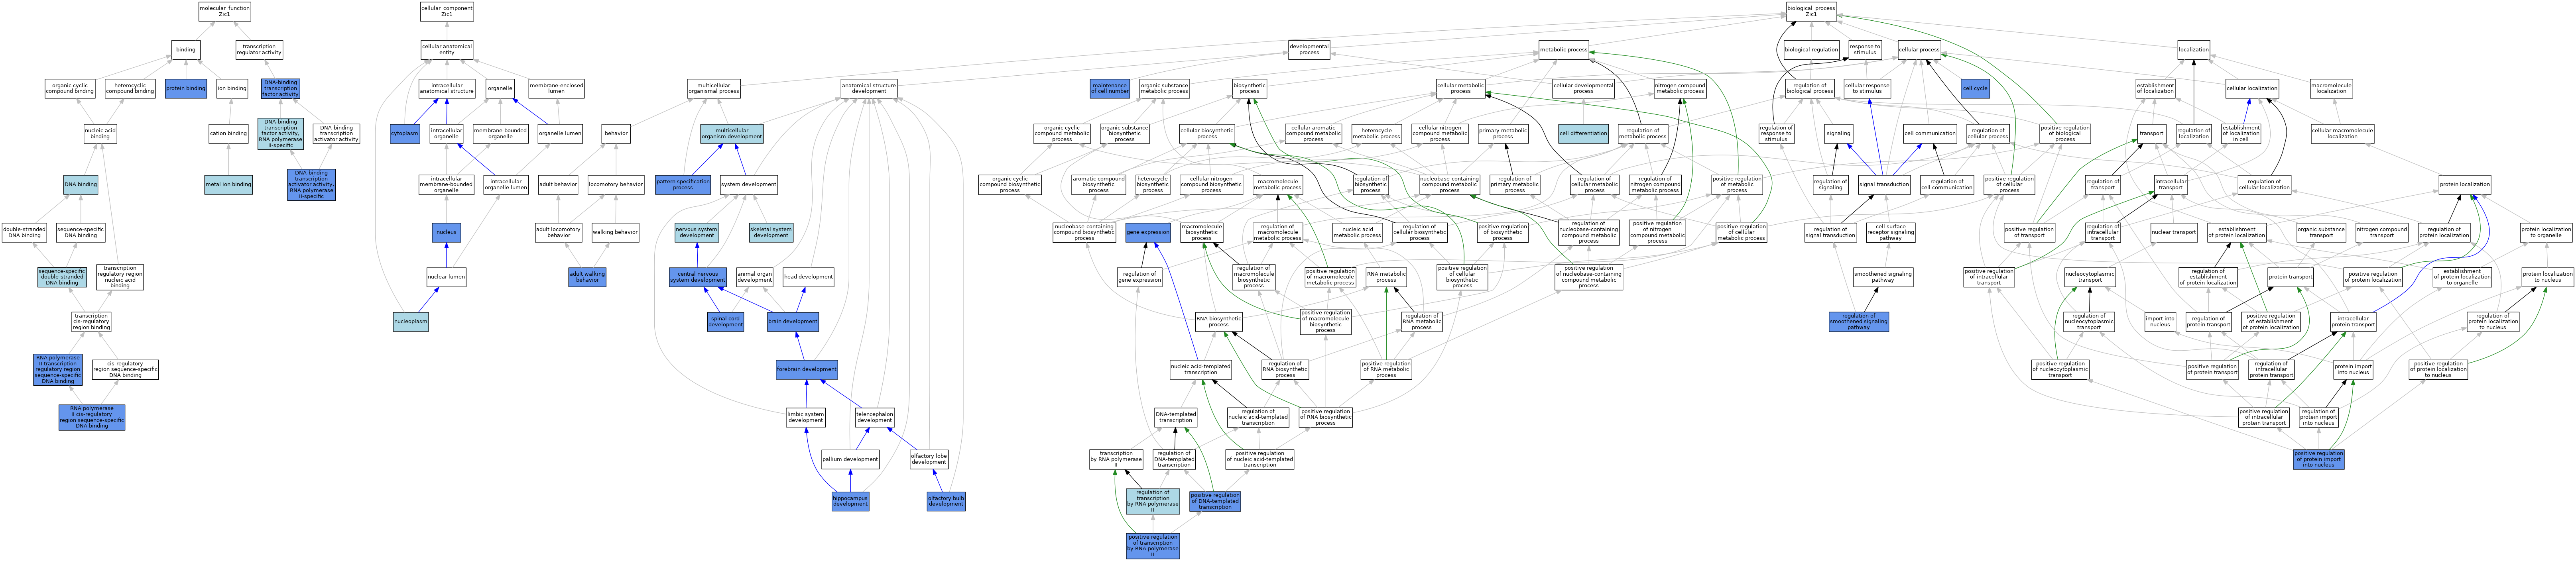The width and height of the screenshot is (2576, 561).
Task: Select the 'nuclear lumen' node
Action: 446,277
